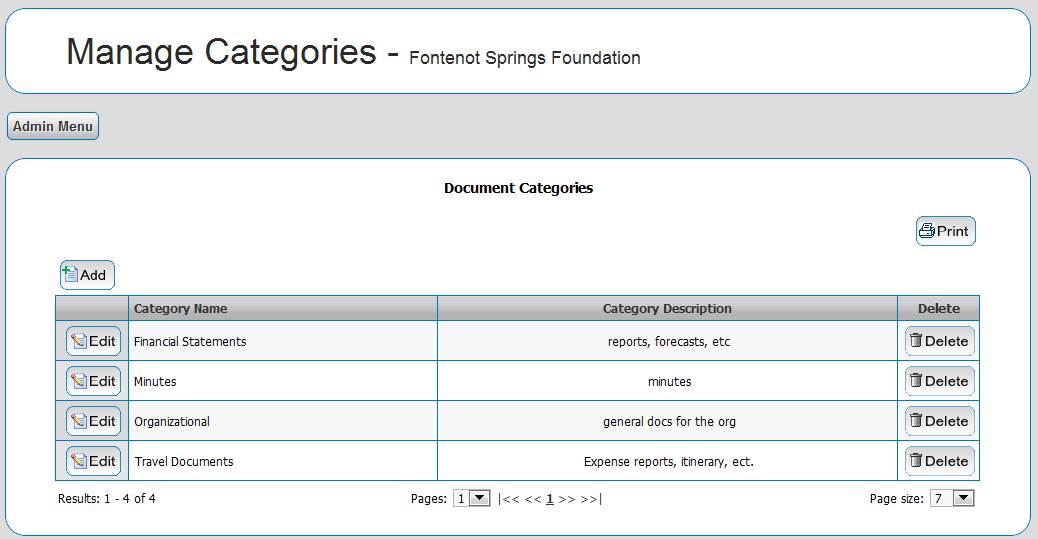Delete the Minutes category
This screenshot has width=1038, height=539.
coord(939,381)
